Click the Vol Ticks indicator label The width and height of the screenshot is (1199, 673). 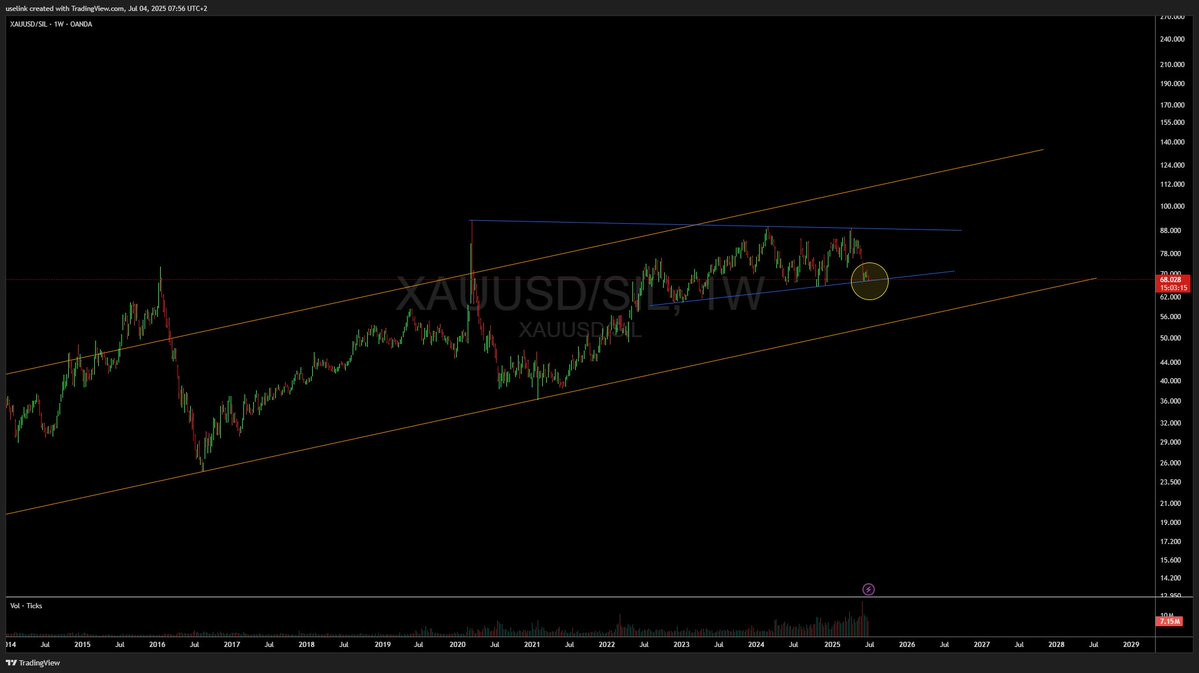26,606
